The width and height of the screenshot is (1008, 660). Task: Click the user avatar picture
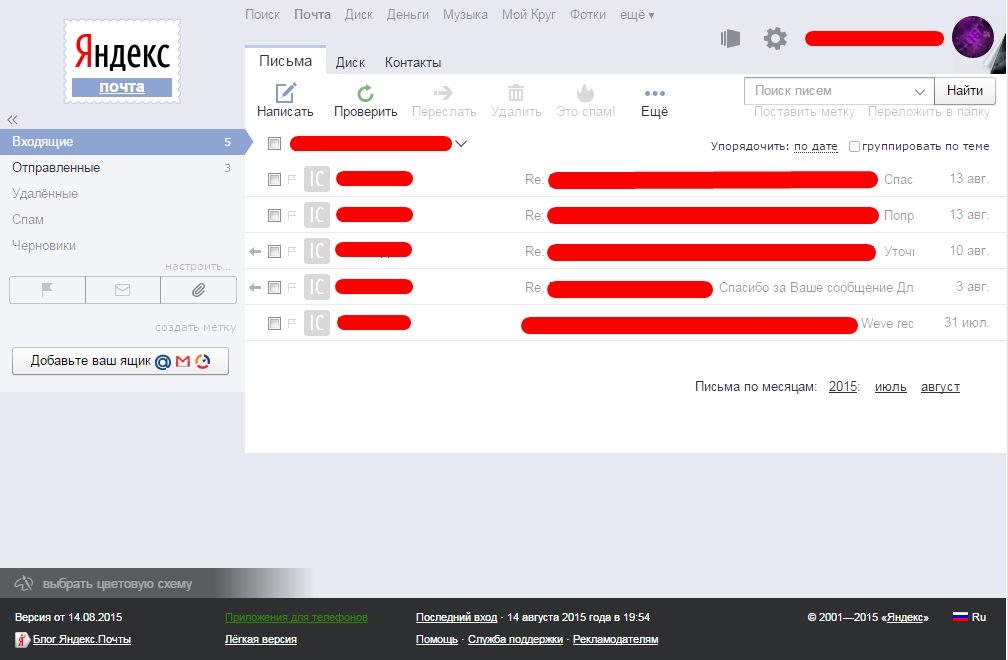(x=972, y=37)
